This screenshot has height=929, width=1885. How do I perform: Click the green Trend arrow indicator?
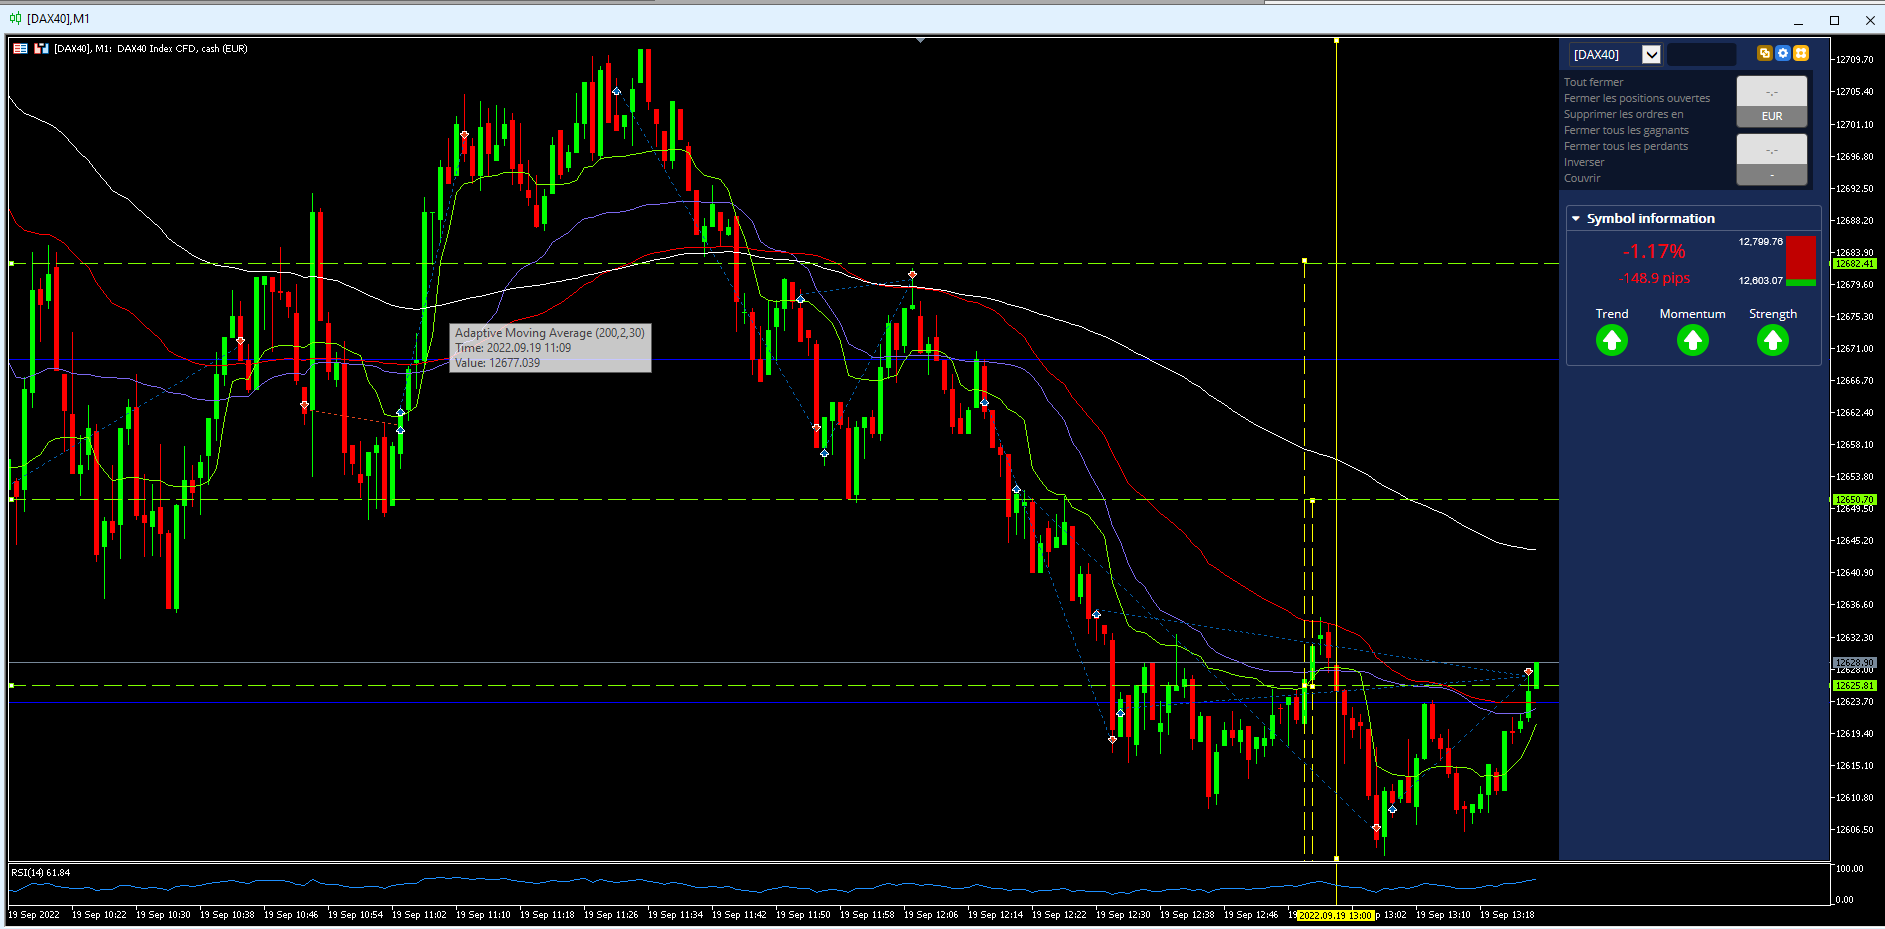click(1612, 341)
